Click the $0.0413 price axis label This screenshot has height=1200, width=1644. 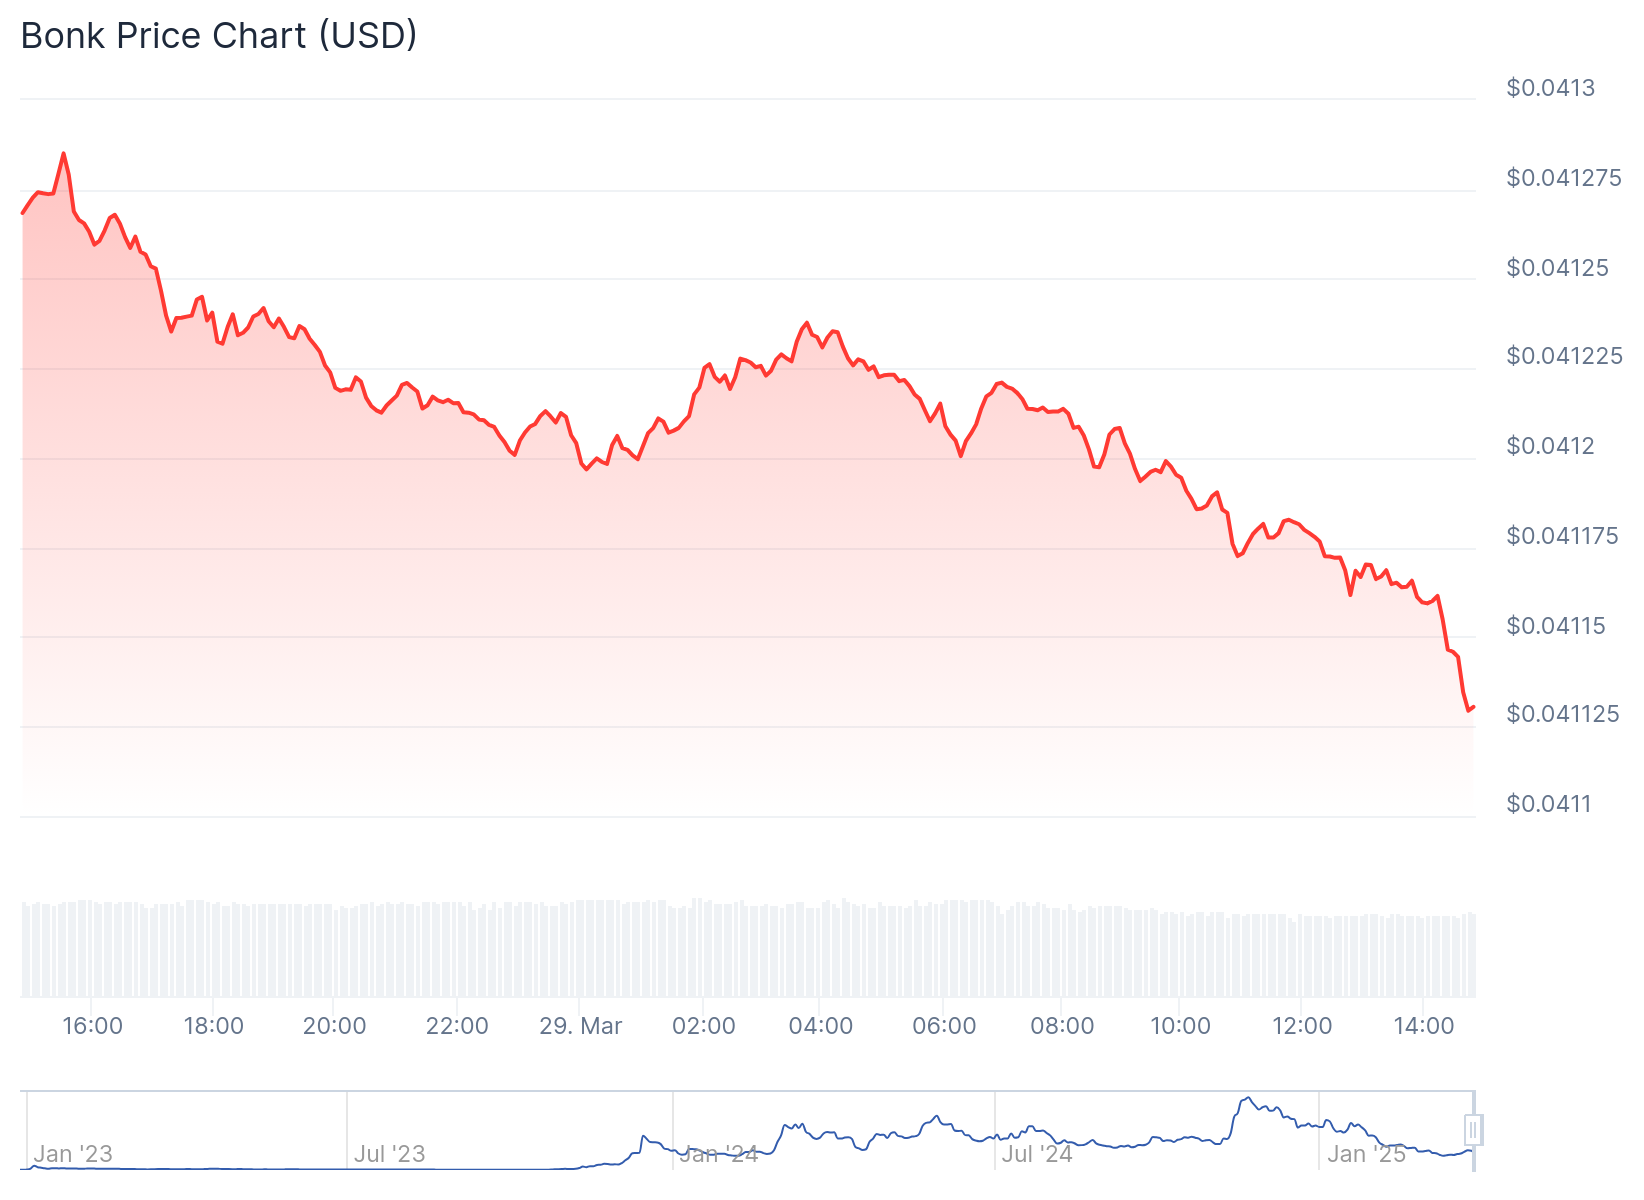1551,88
